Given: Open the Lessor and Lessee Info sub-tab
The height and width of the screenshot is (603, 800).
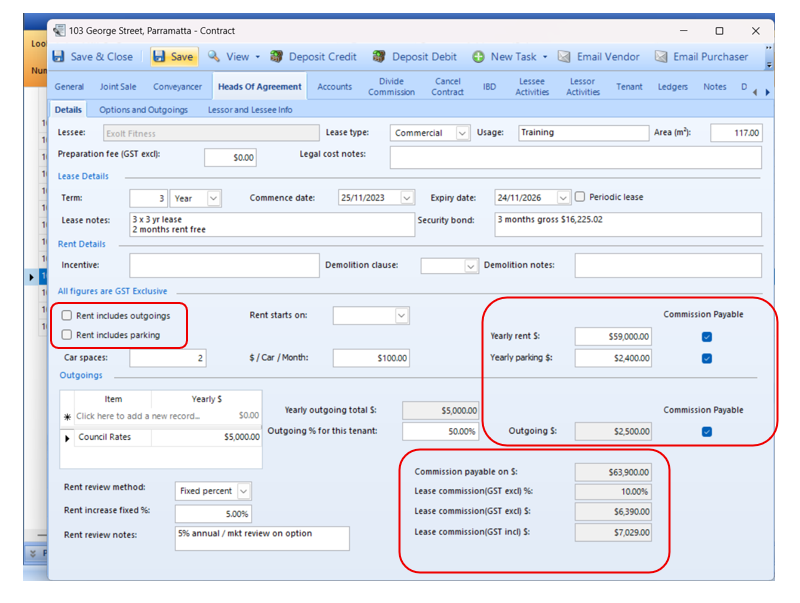Looking at the screenshot, I should click(x=250, y=110).
